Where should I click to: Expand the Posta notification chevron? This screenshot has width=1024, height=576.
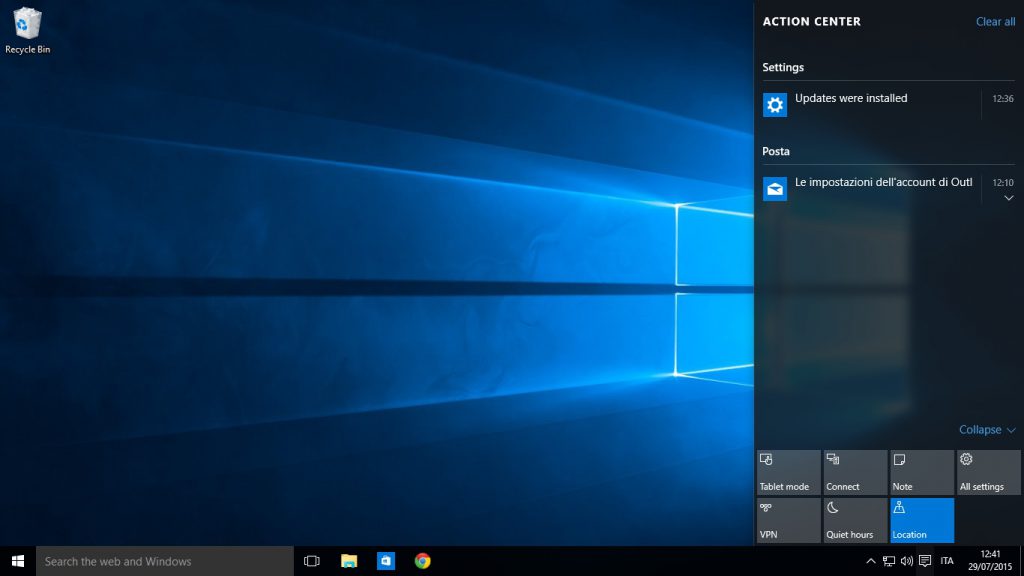[1008, 198]
